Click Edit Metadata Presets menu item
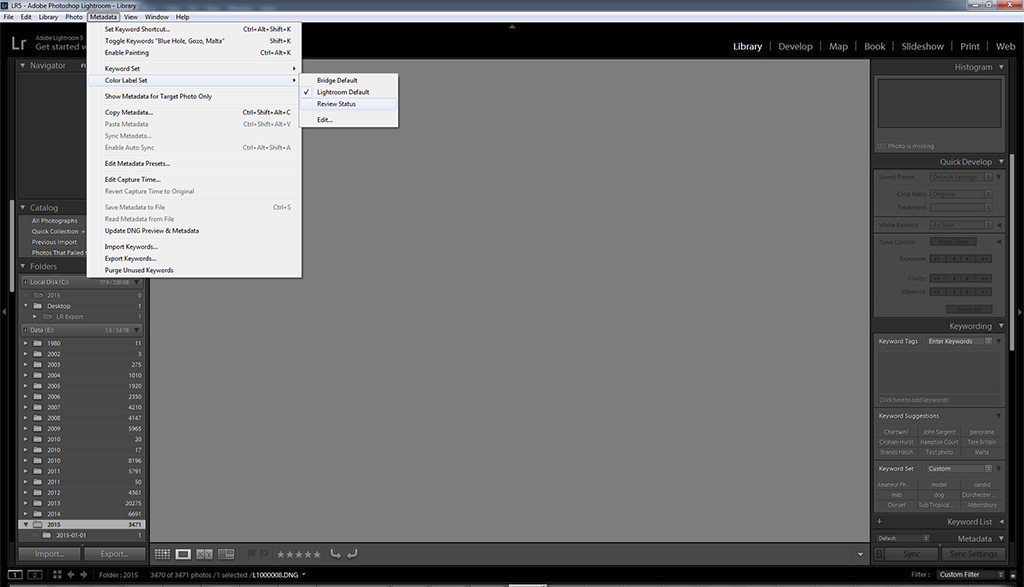This screenshot has width=1024, height=587. point(137,163)
